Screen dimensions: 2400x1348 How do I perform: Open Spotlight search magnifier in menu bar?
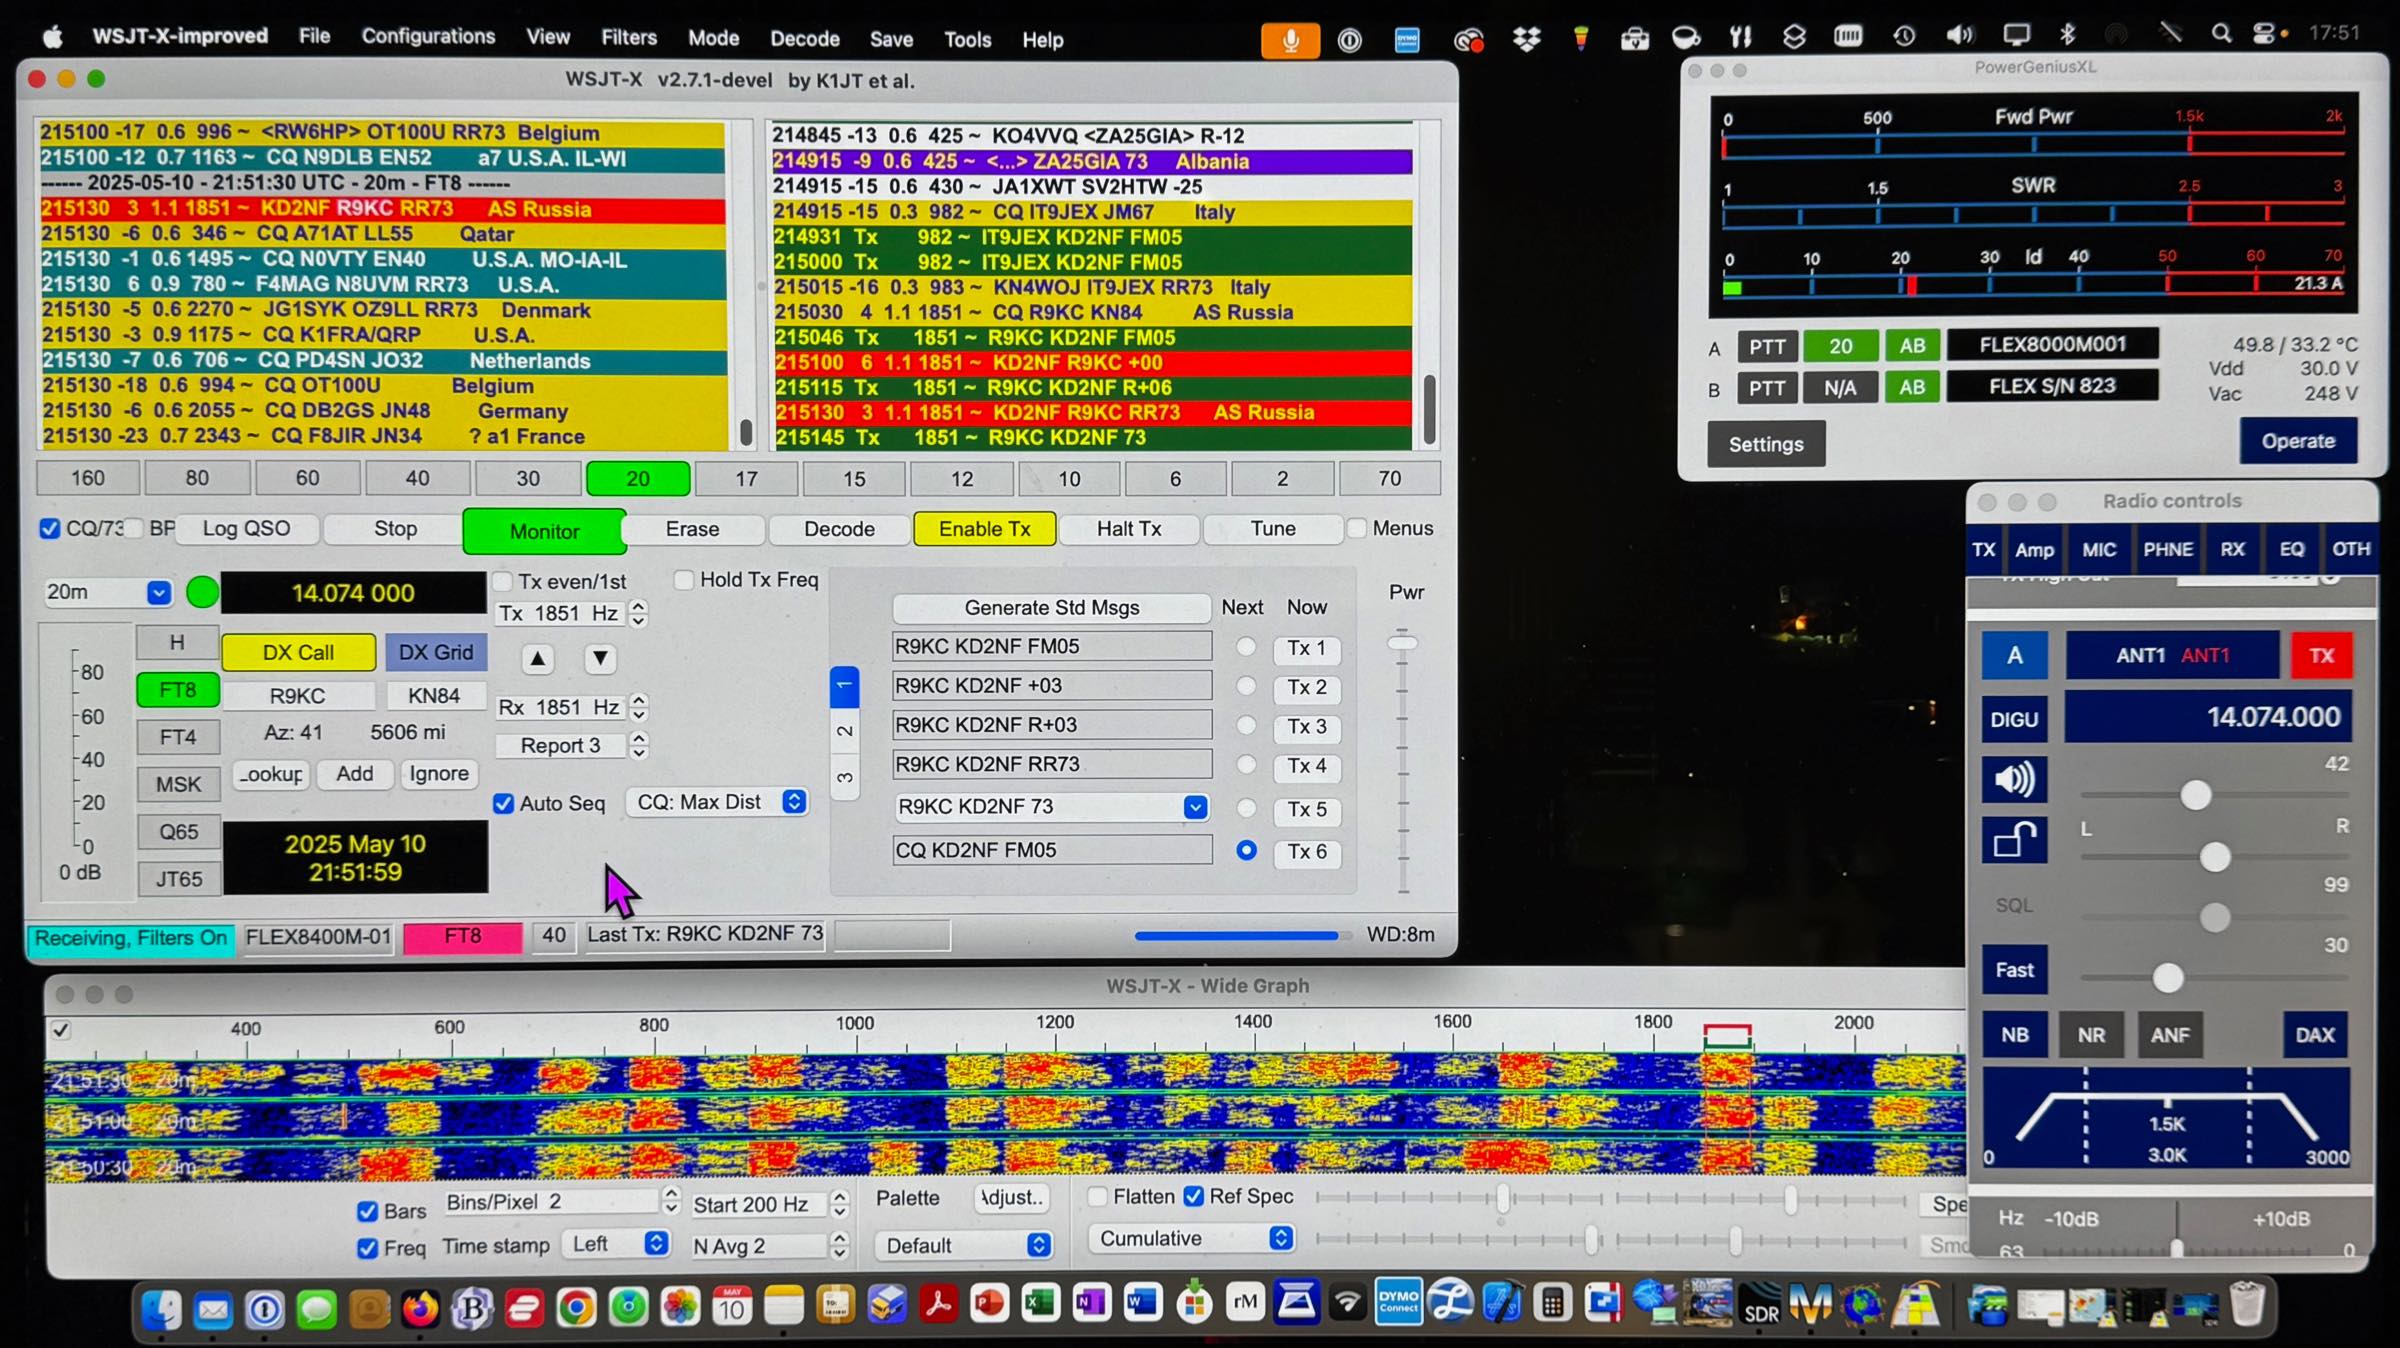click(x=2221, y=35)
